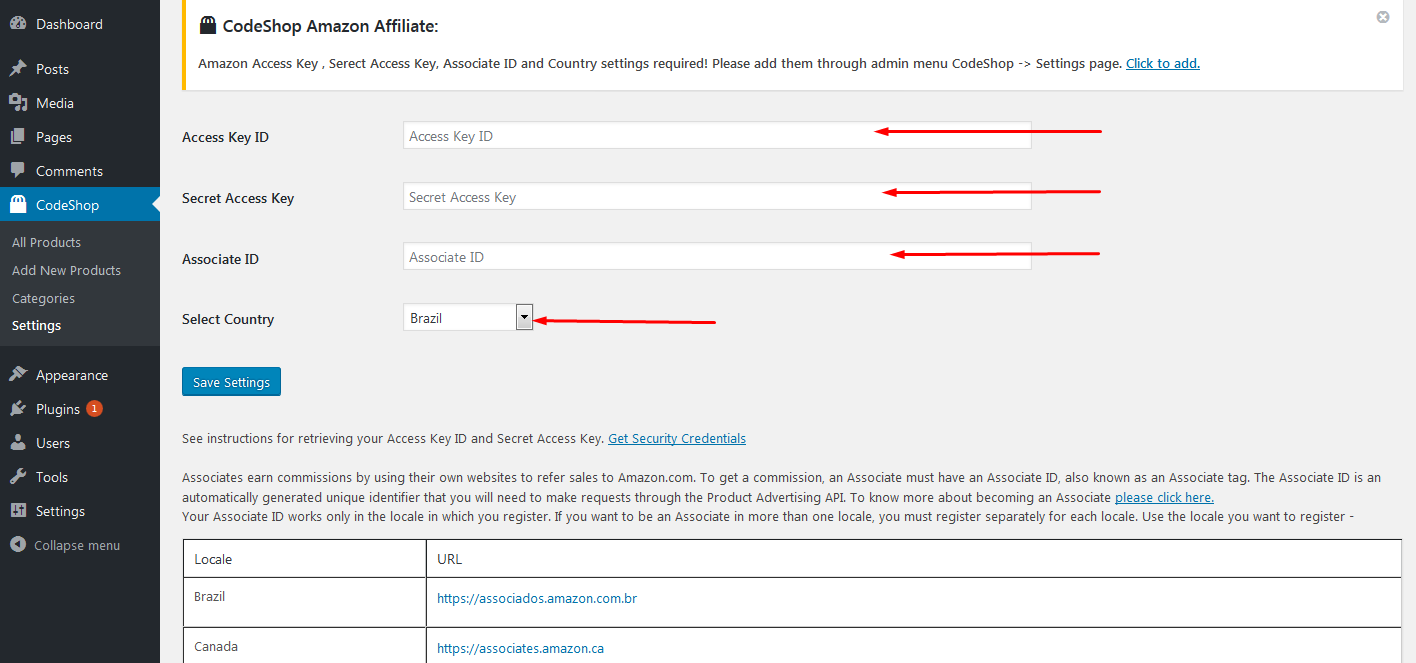Open Add New Products submenu
The height and width of the screenshot is (663, 1416).
coord(66,270)
